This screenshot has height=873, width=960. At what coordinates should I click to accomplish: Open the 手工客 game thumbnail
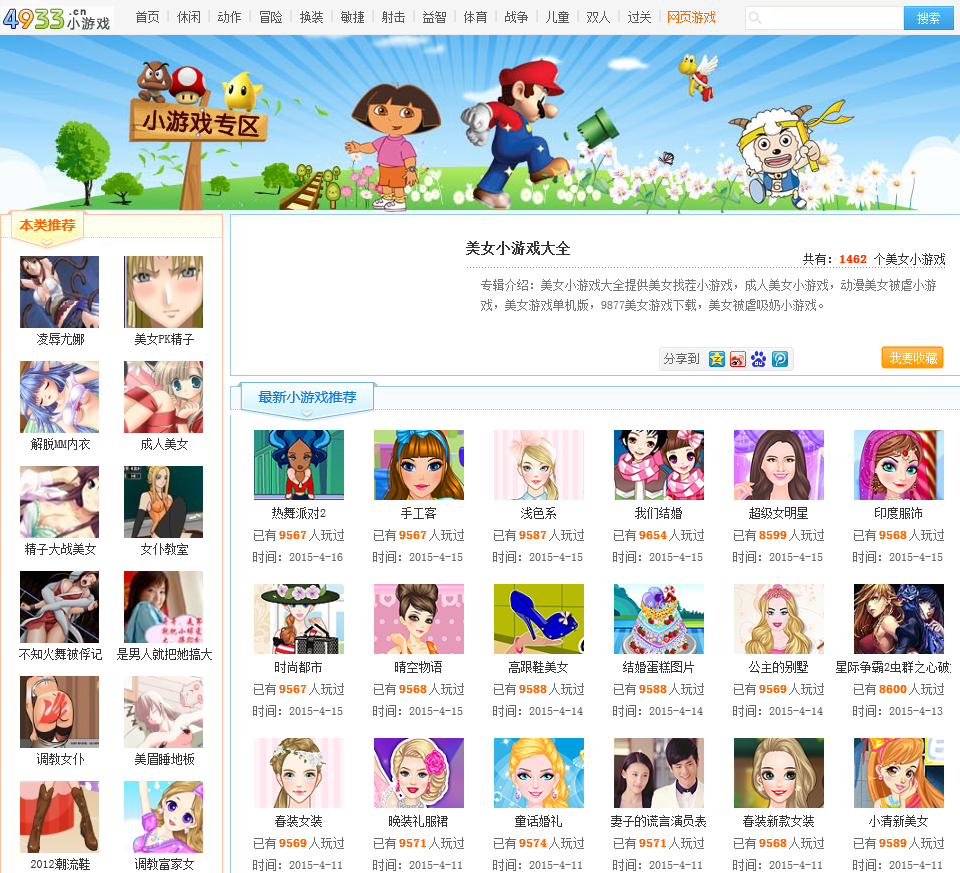pyautogui.click(x=419, y=465)
